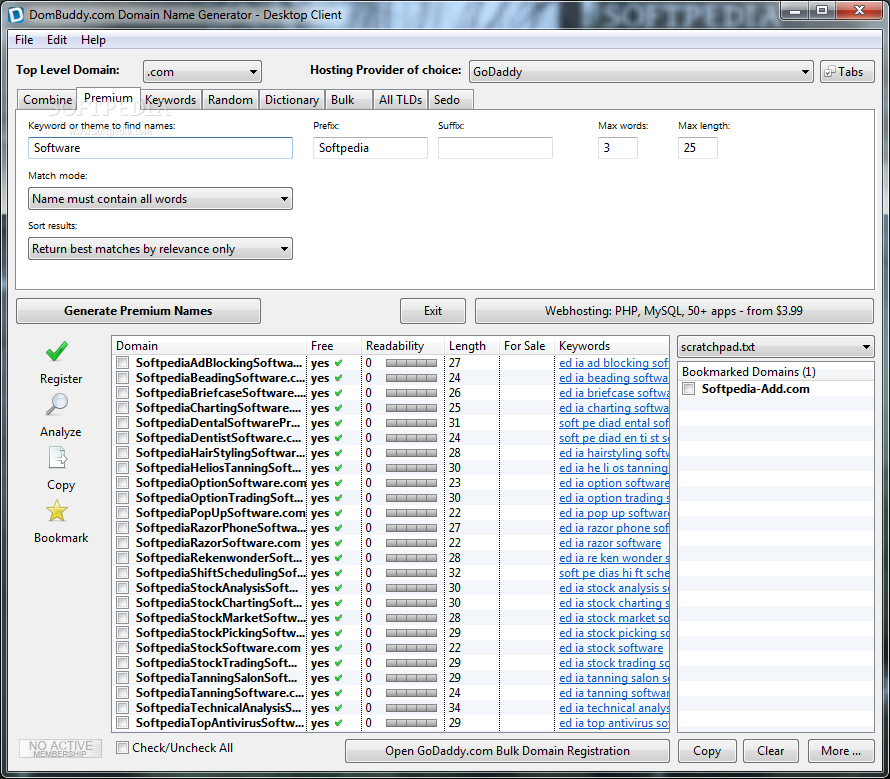Tick checkbox for SoftpediaTopAntivirusSoftw... row

point(122,723)
